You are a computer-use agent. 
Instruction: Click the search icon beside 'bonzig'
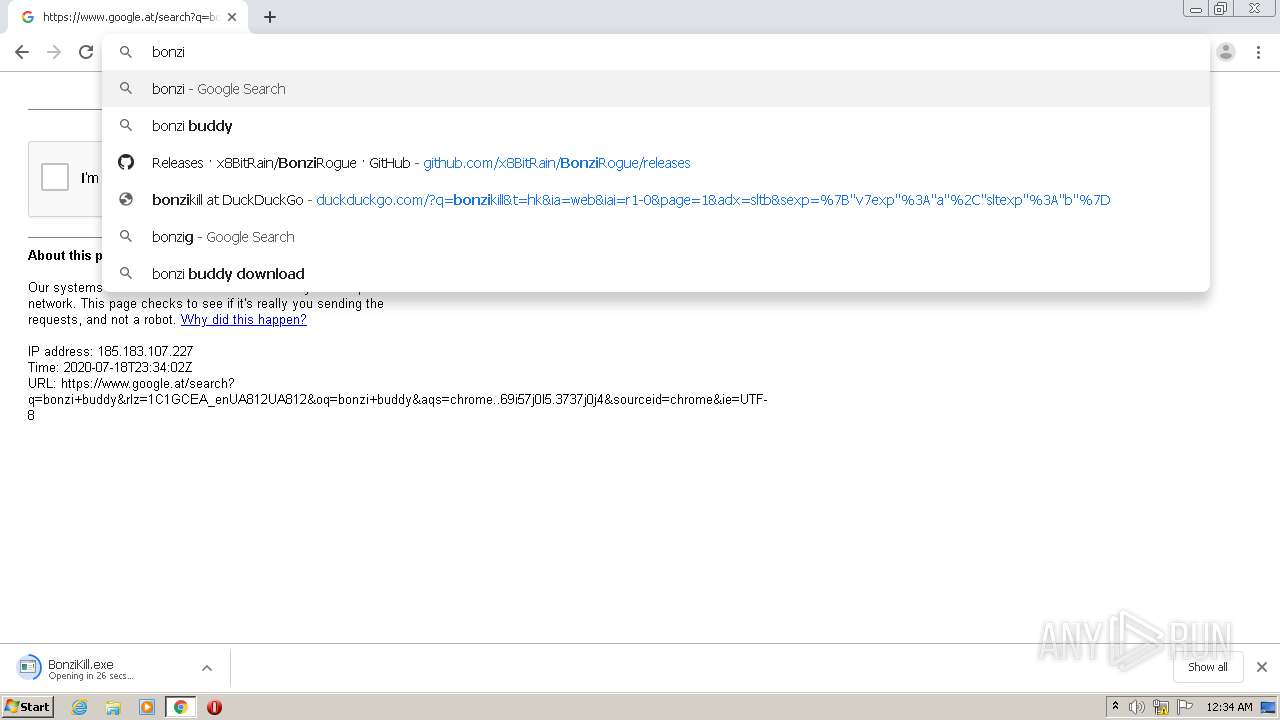pos(126,236)
